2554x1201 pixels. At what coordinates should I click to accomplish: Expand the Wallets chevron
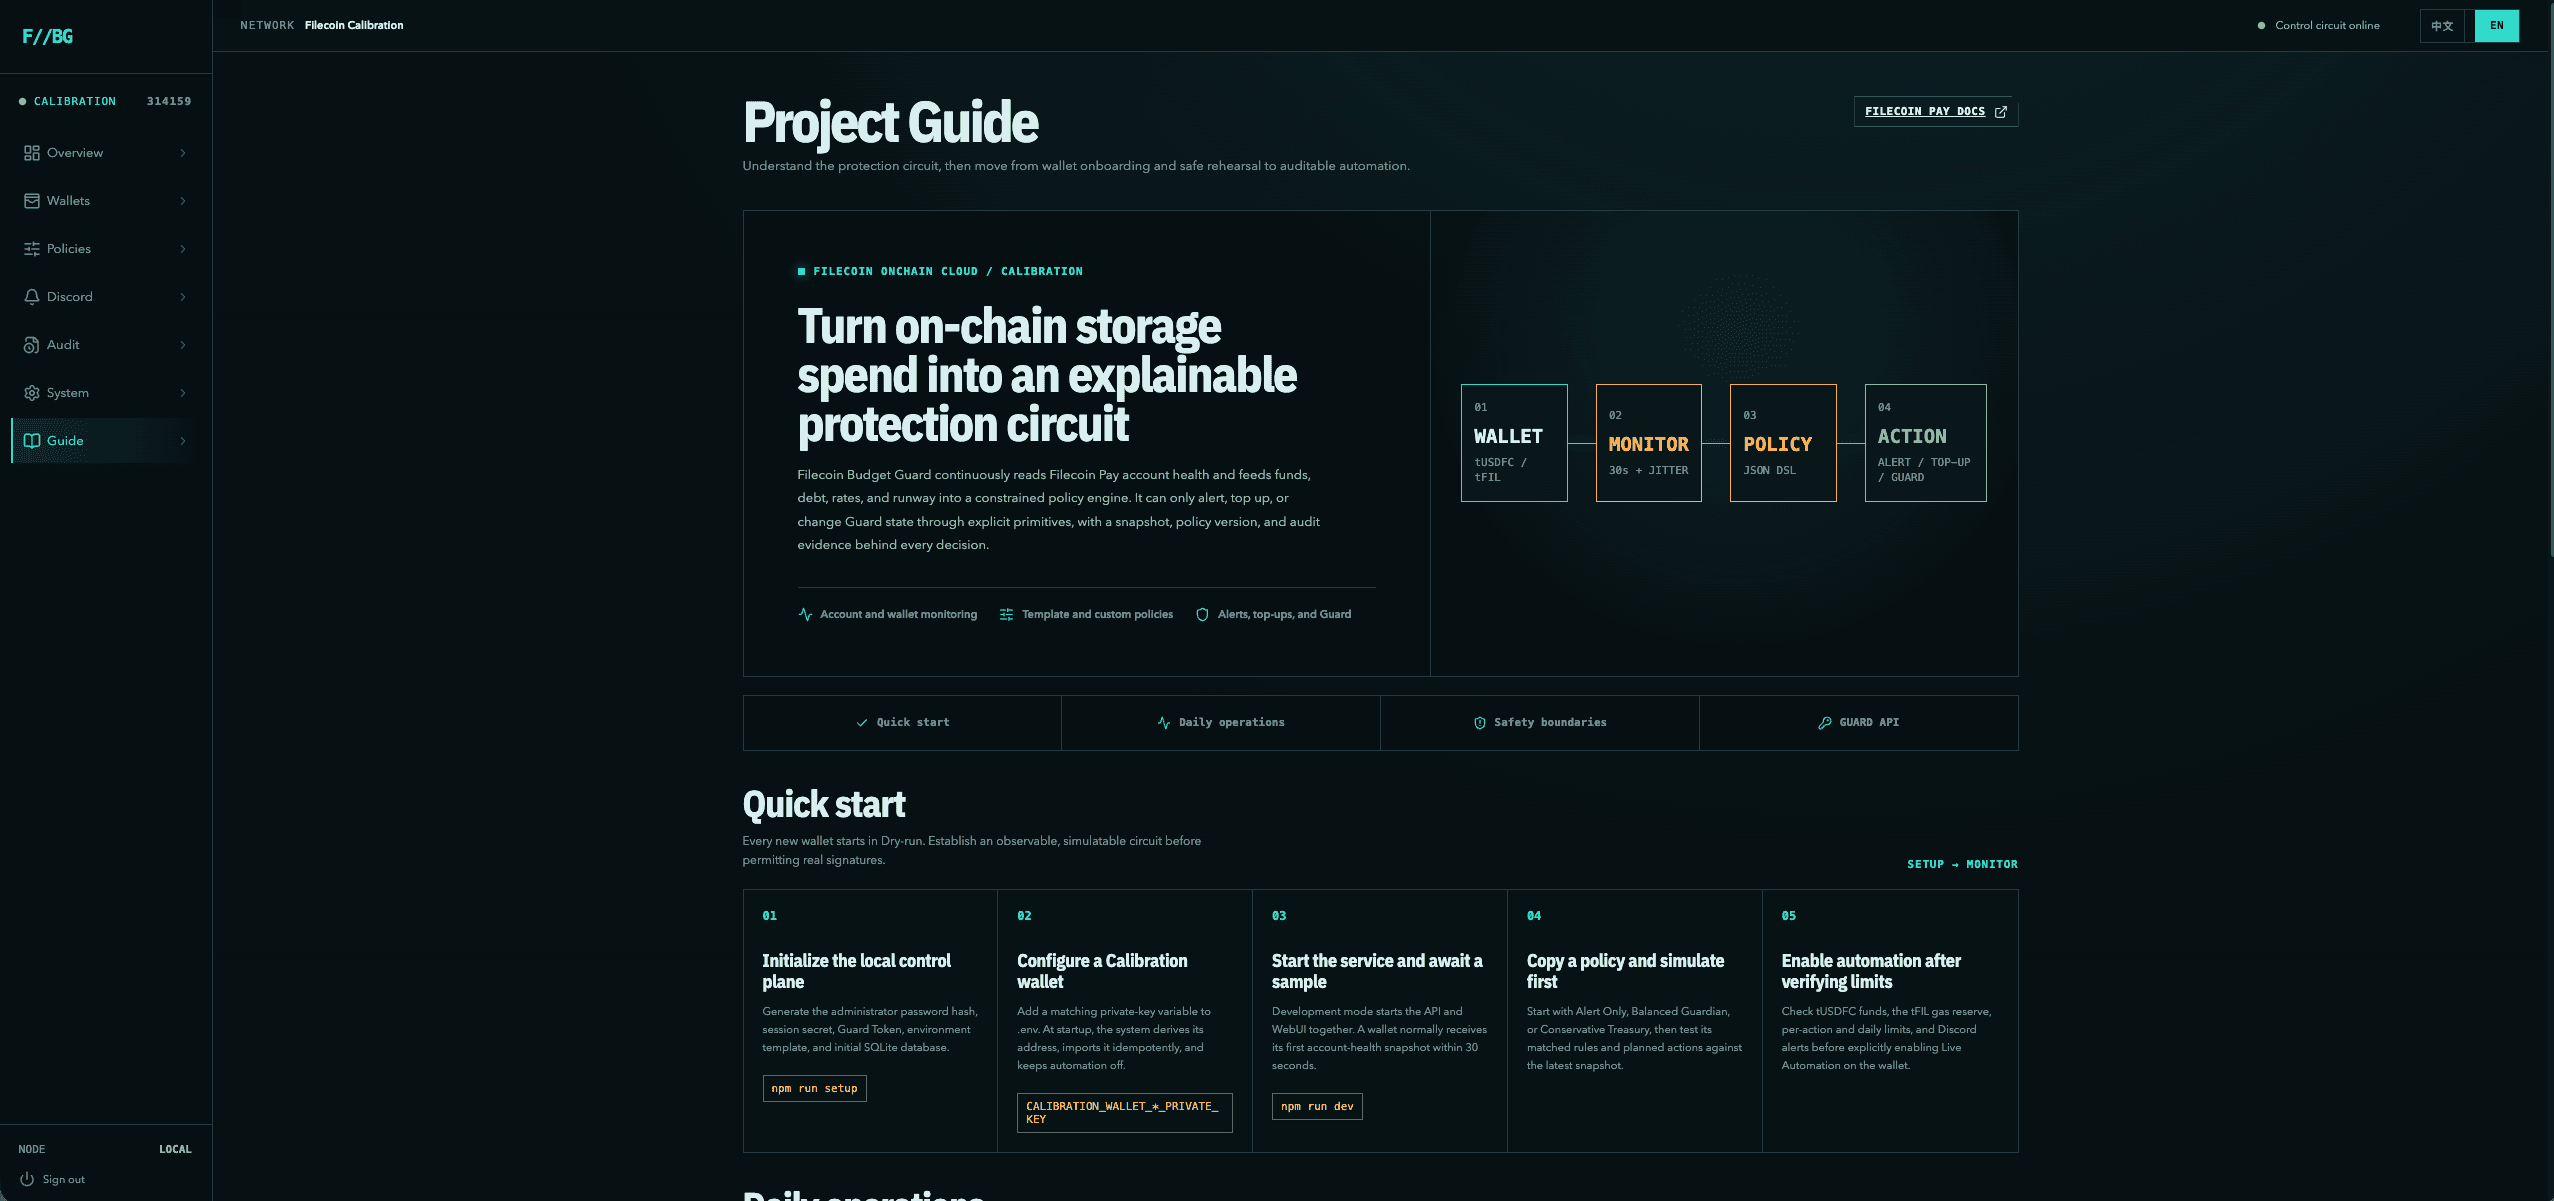[183, 201]
